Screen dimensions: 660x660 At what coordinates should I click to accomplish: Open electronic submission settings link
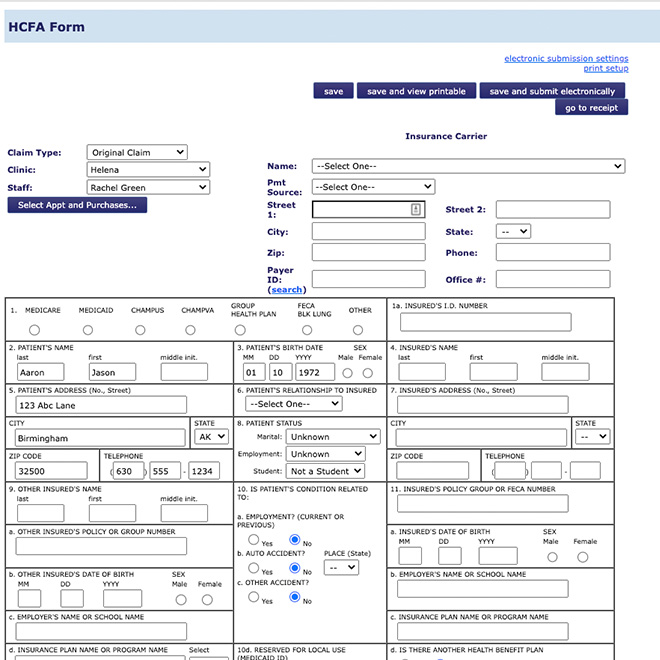(566, 58)
